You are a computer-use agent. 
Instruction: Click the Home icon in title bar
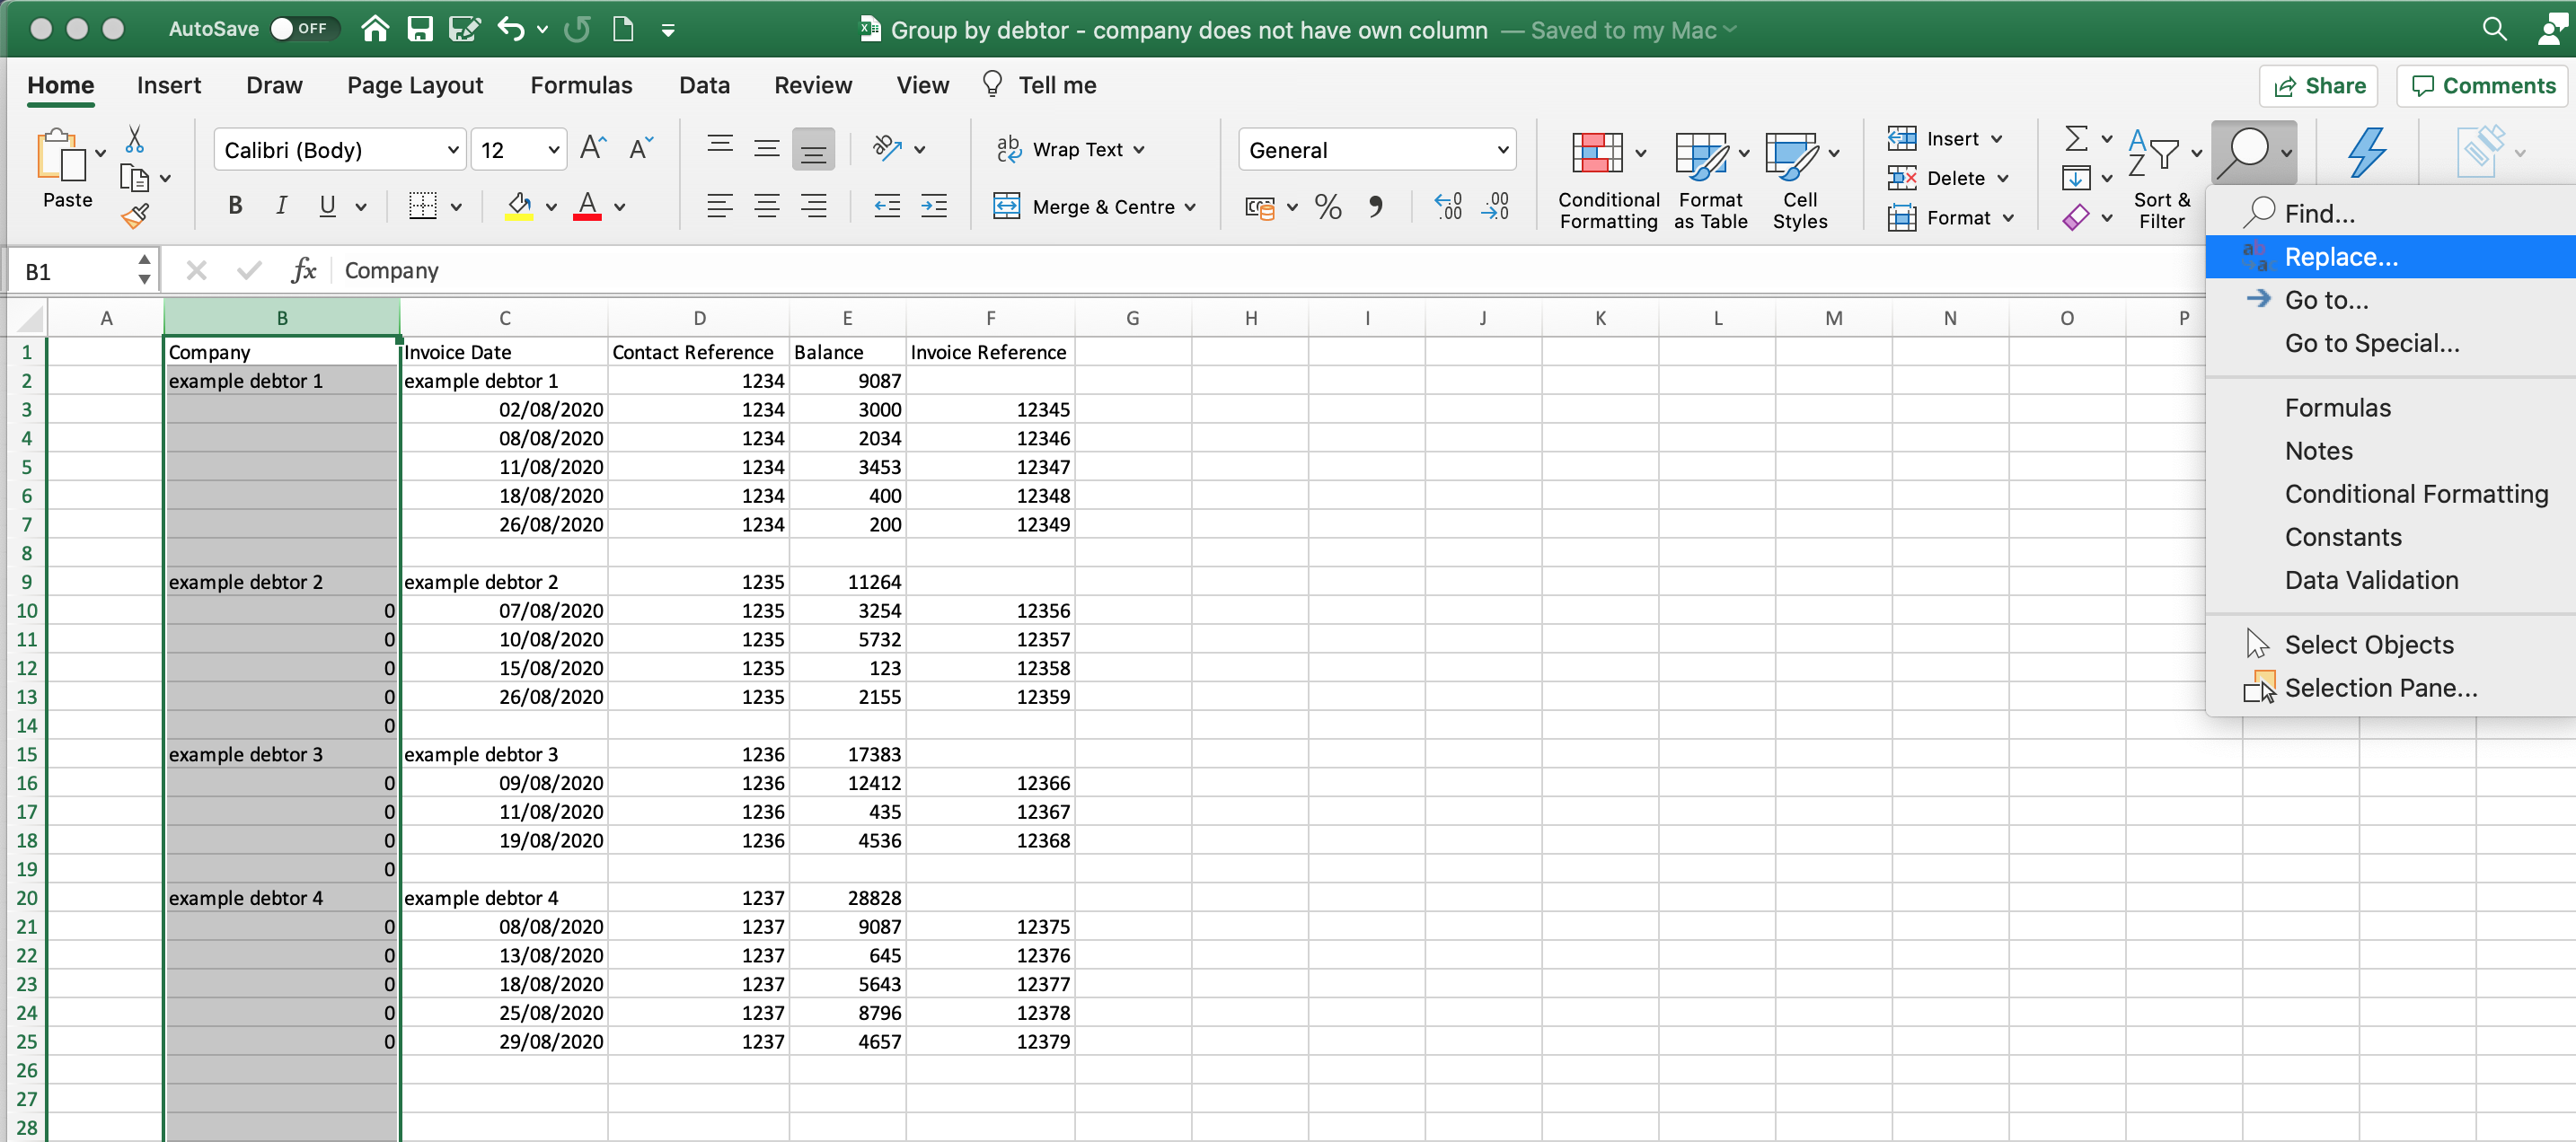375,29
